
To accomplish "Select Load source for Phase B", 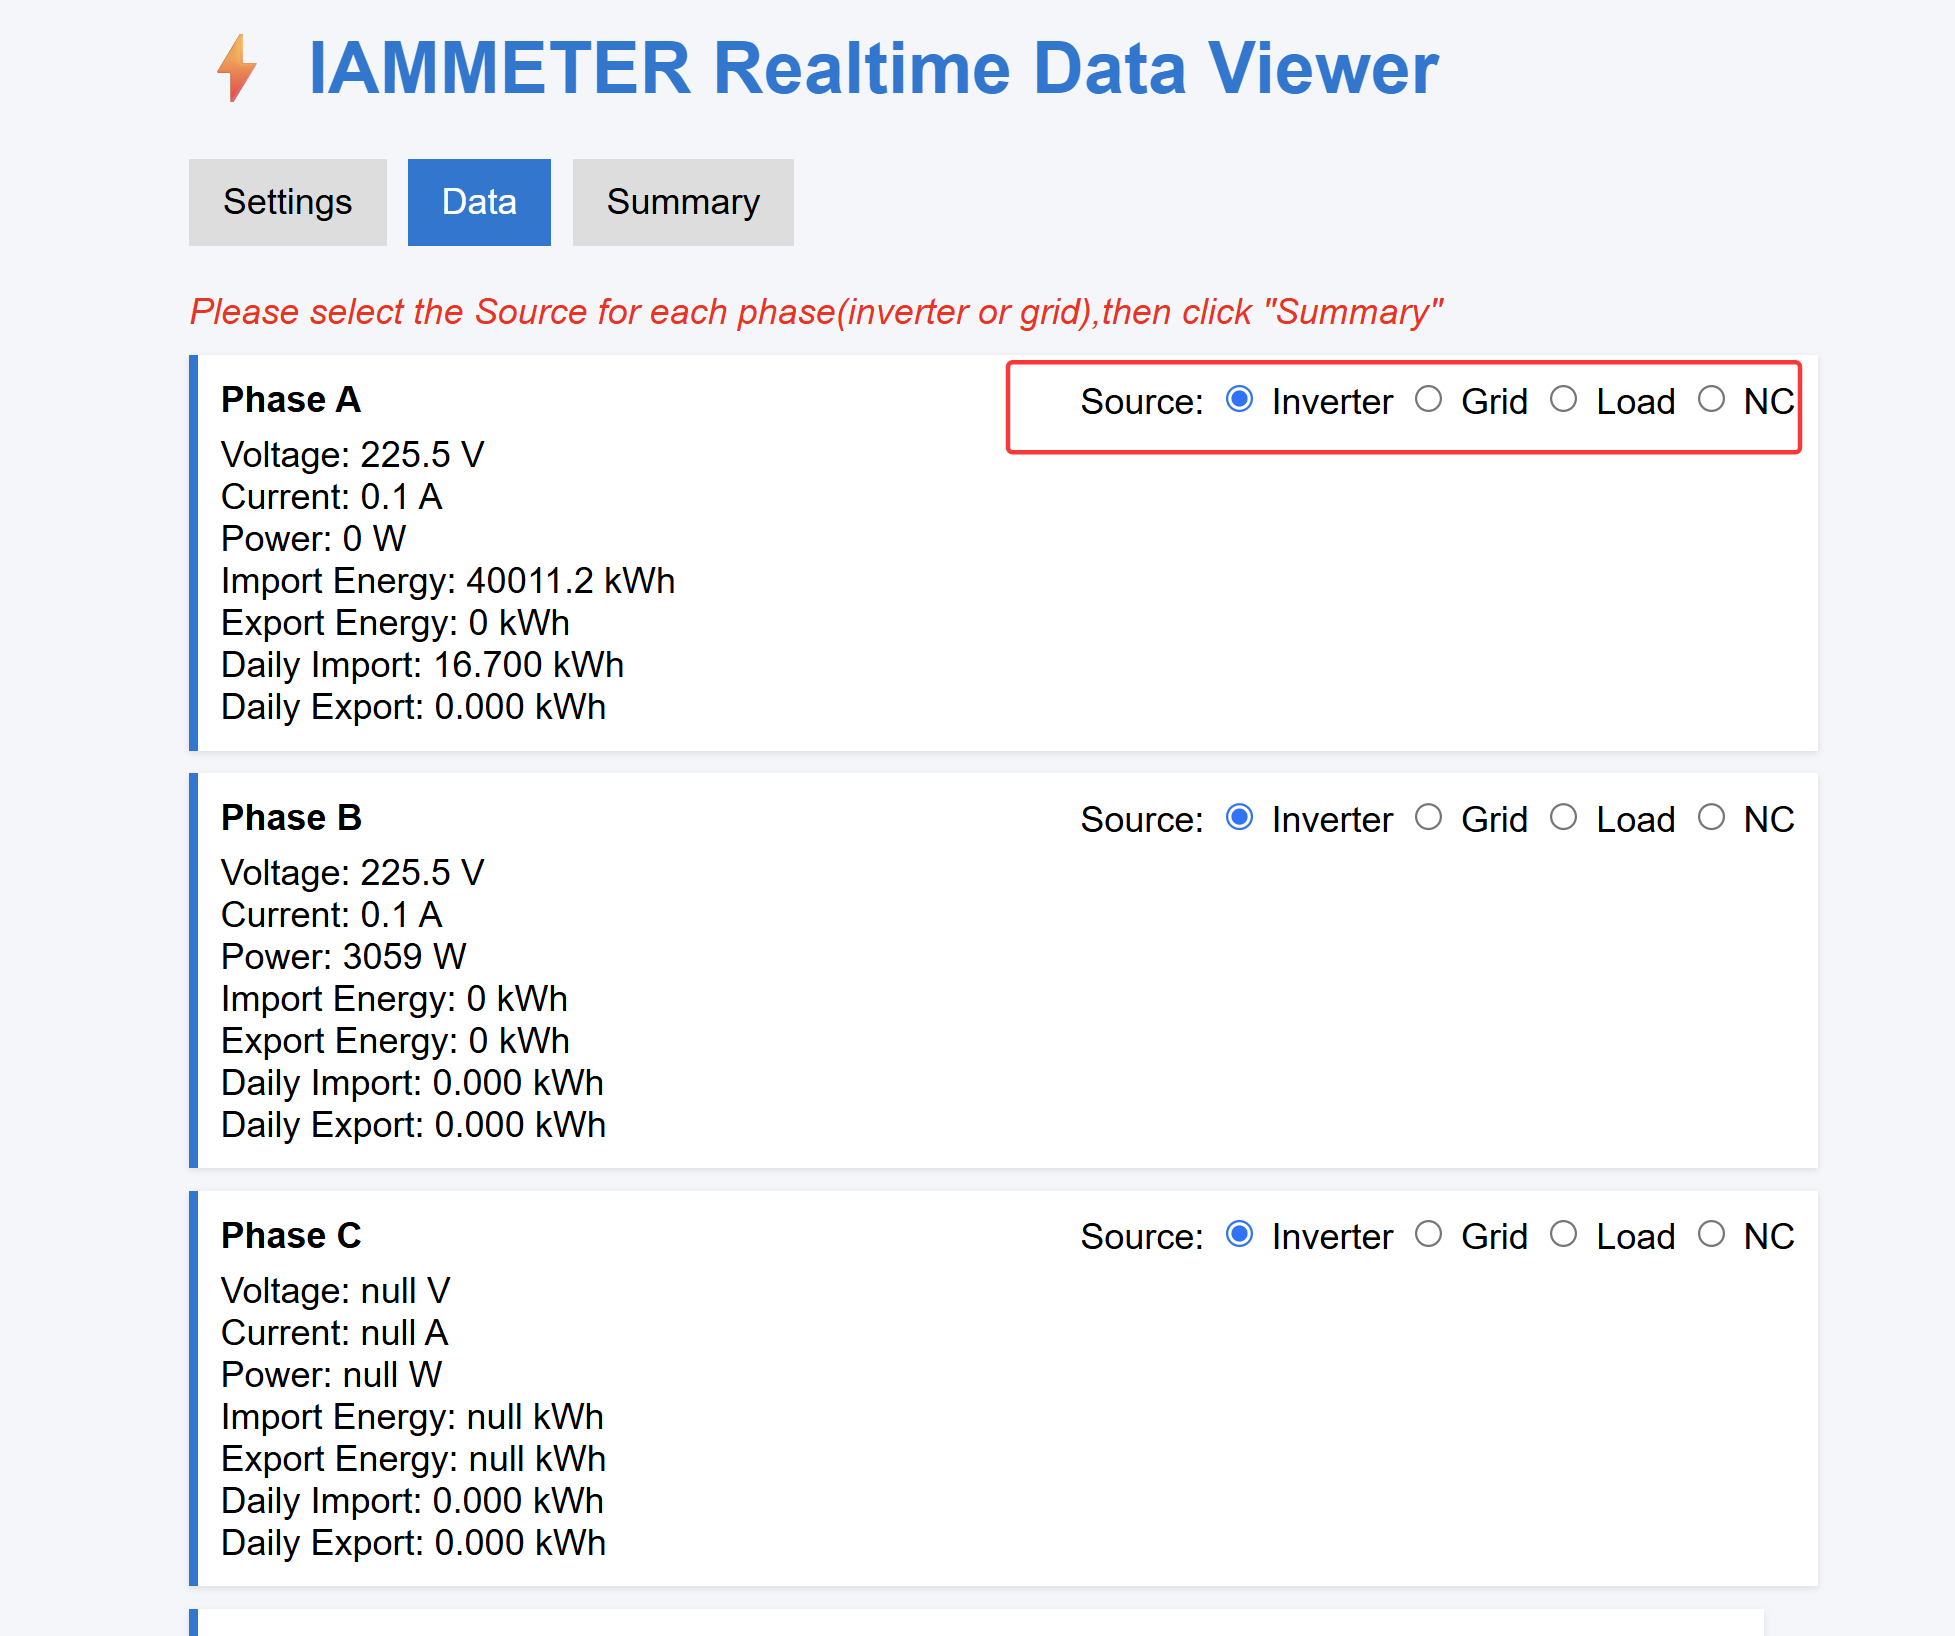I will [x=1564, y=818].
